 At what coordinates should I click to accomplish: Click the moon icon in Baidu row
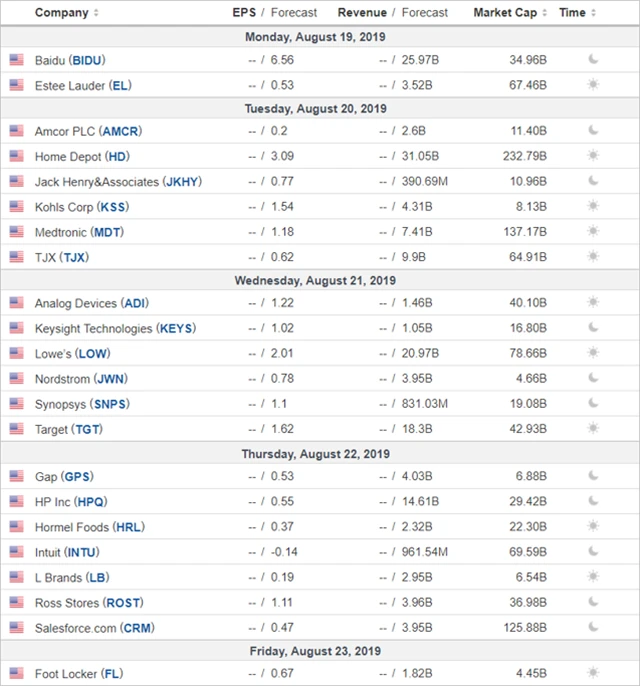(x=593, y=60)
